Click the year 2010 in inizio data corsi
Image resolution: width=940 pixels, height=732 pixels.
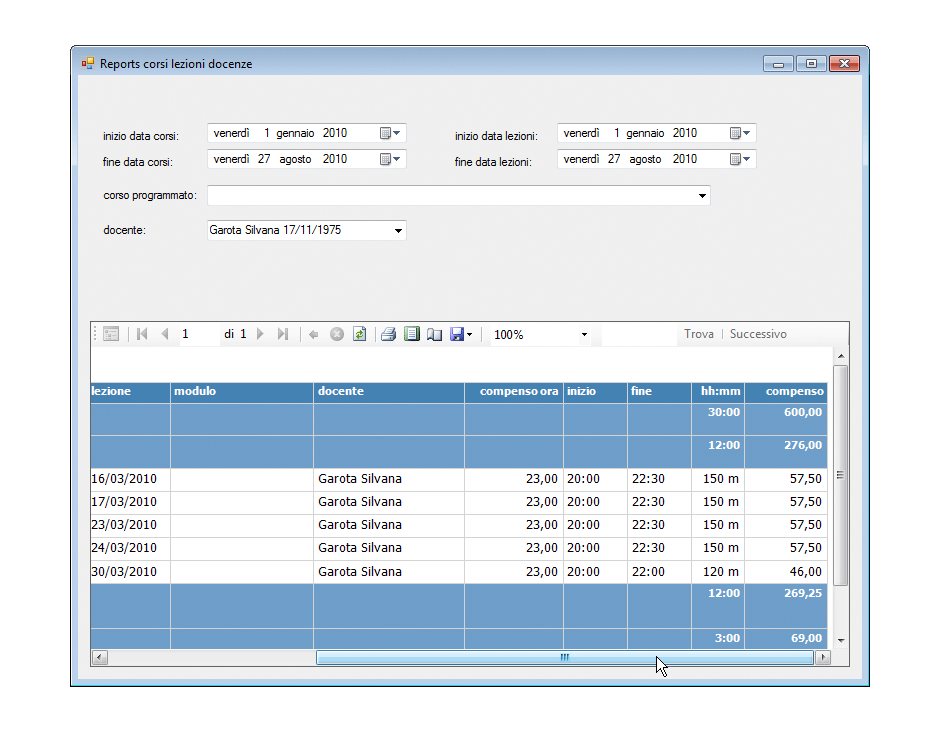[x=335, y=133]
